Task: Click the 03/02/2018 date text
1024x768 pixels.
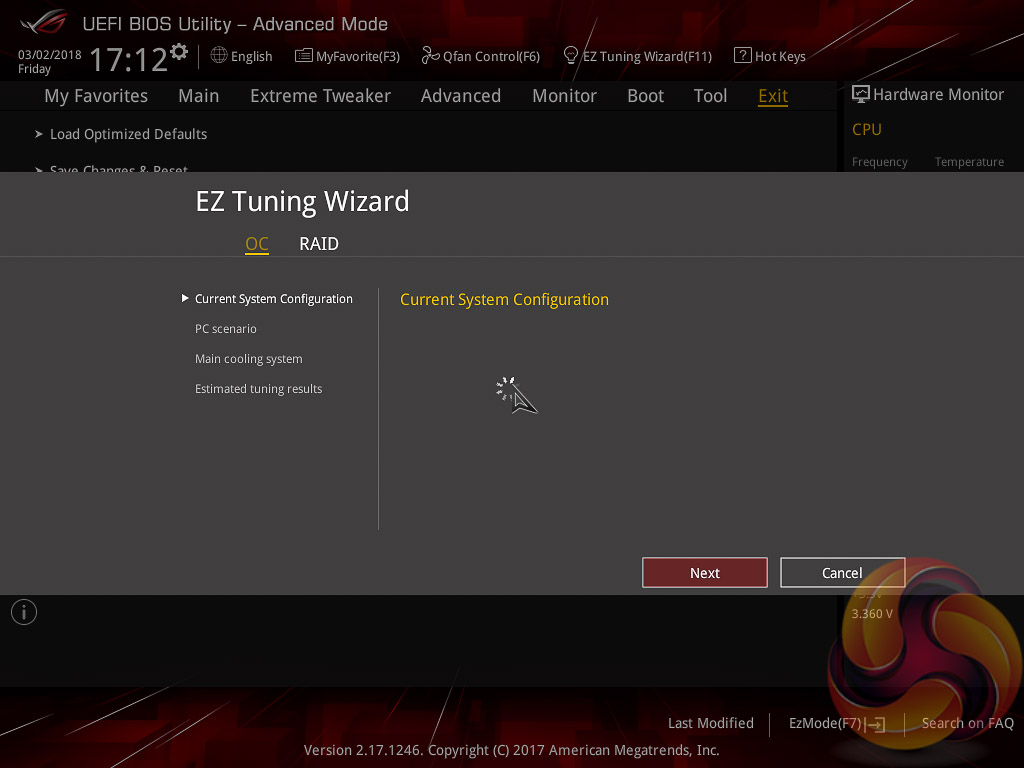Action: (x=50, y=55)
